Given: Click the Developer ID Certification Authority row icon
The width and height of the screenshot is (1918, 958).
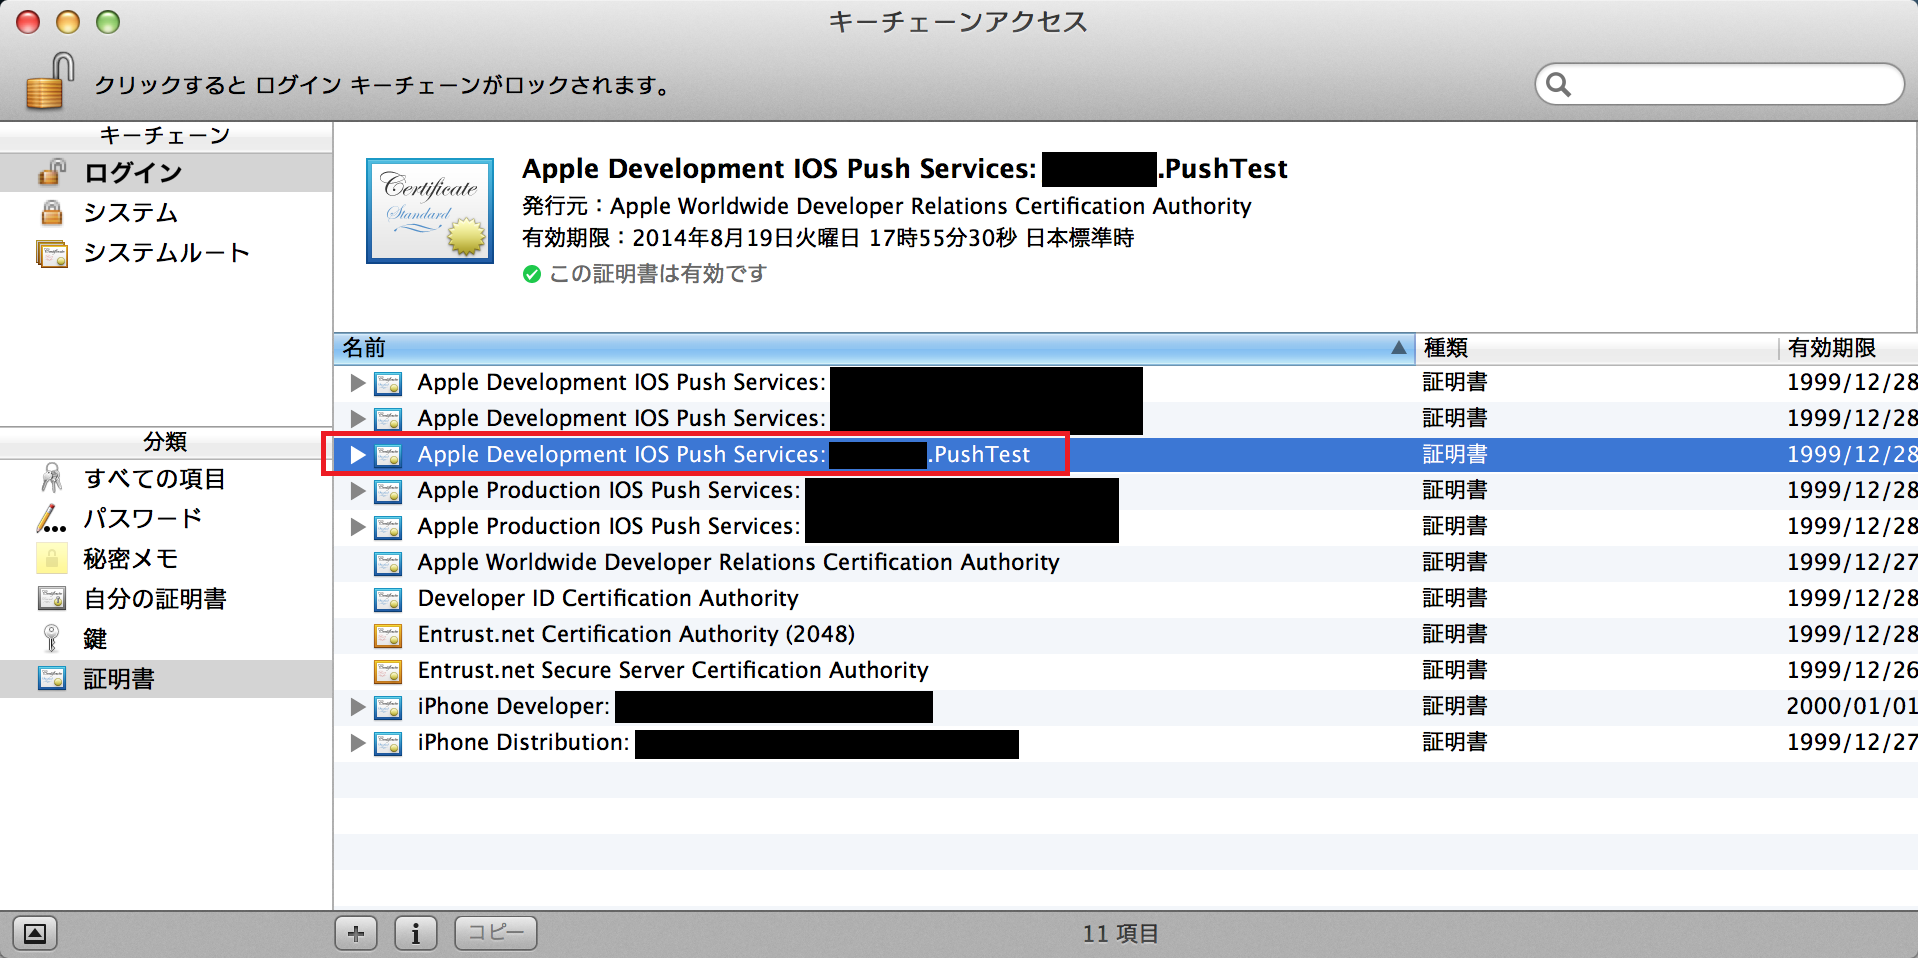Looking at the screenshot, I should (388, 600).
